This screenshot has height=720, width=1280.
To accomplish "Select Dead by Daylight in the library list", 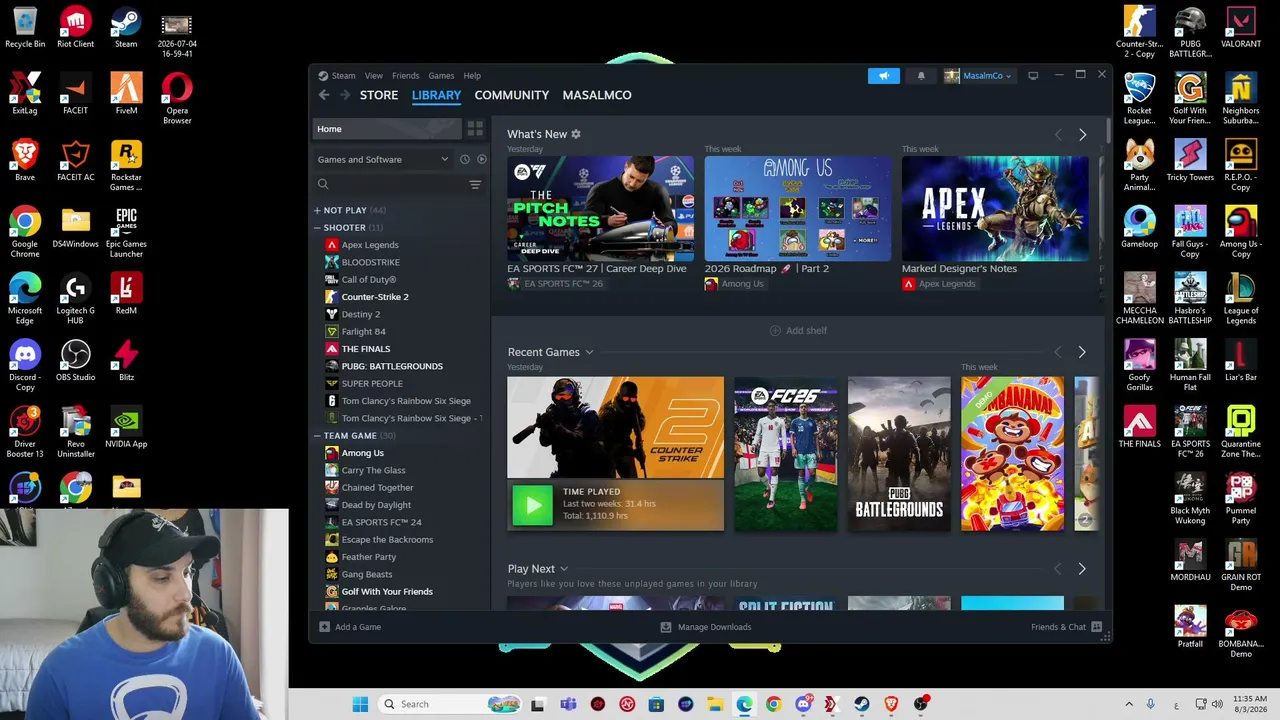I will coord(376,505).
